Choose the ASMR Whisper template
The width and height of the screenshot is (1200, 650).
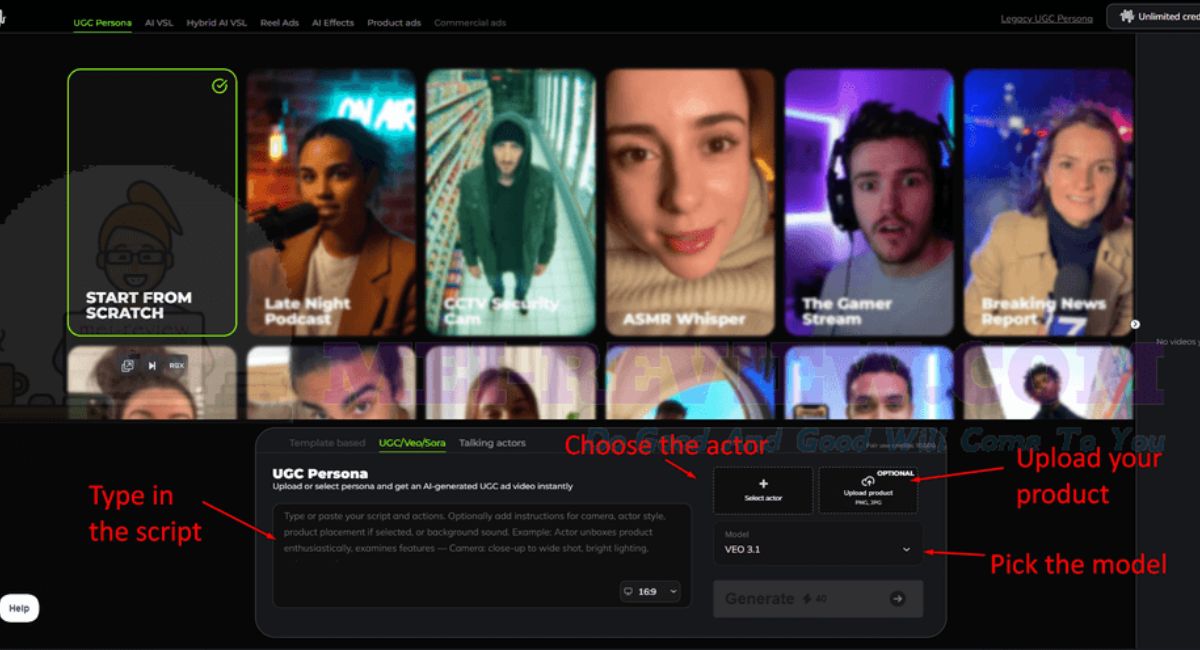[x=689, y=202]
